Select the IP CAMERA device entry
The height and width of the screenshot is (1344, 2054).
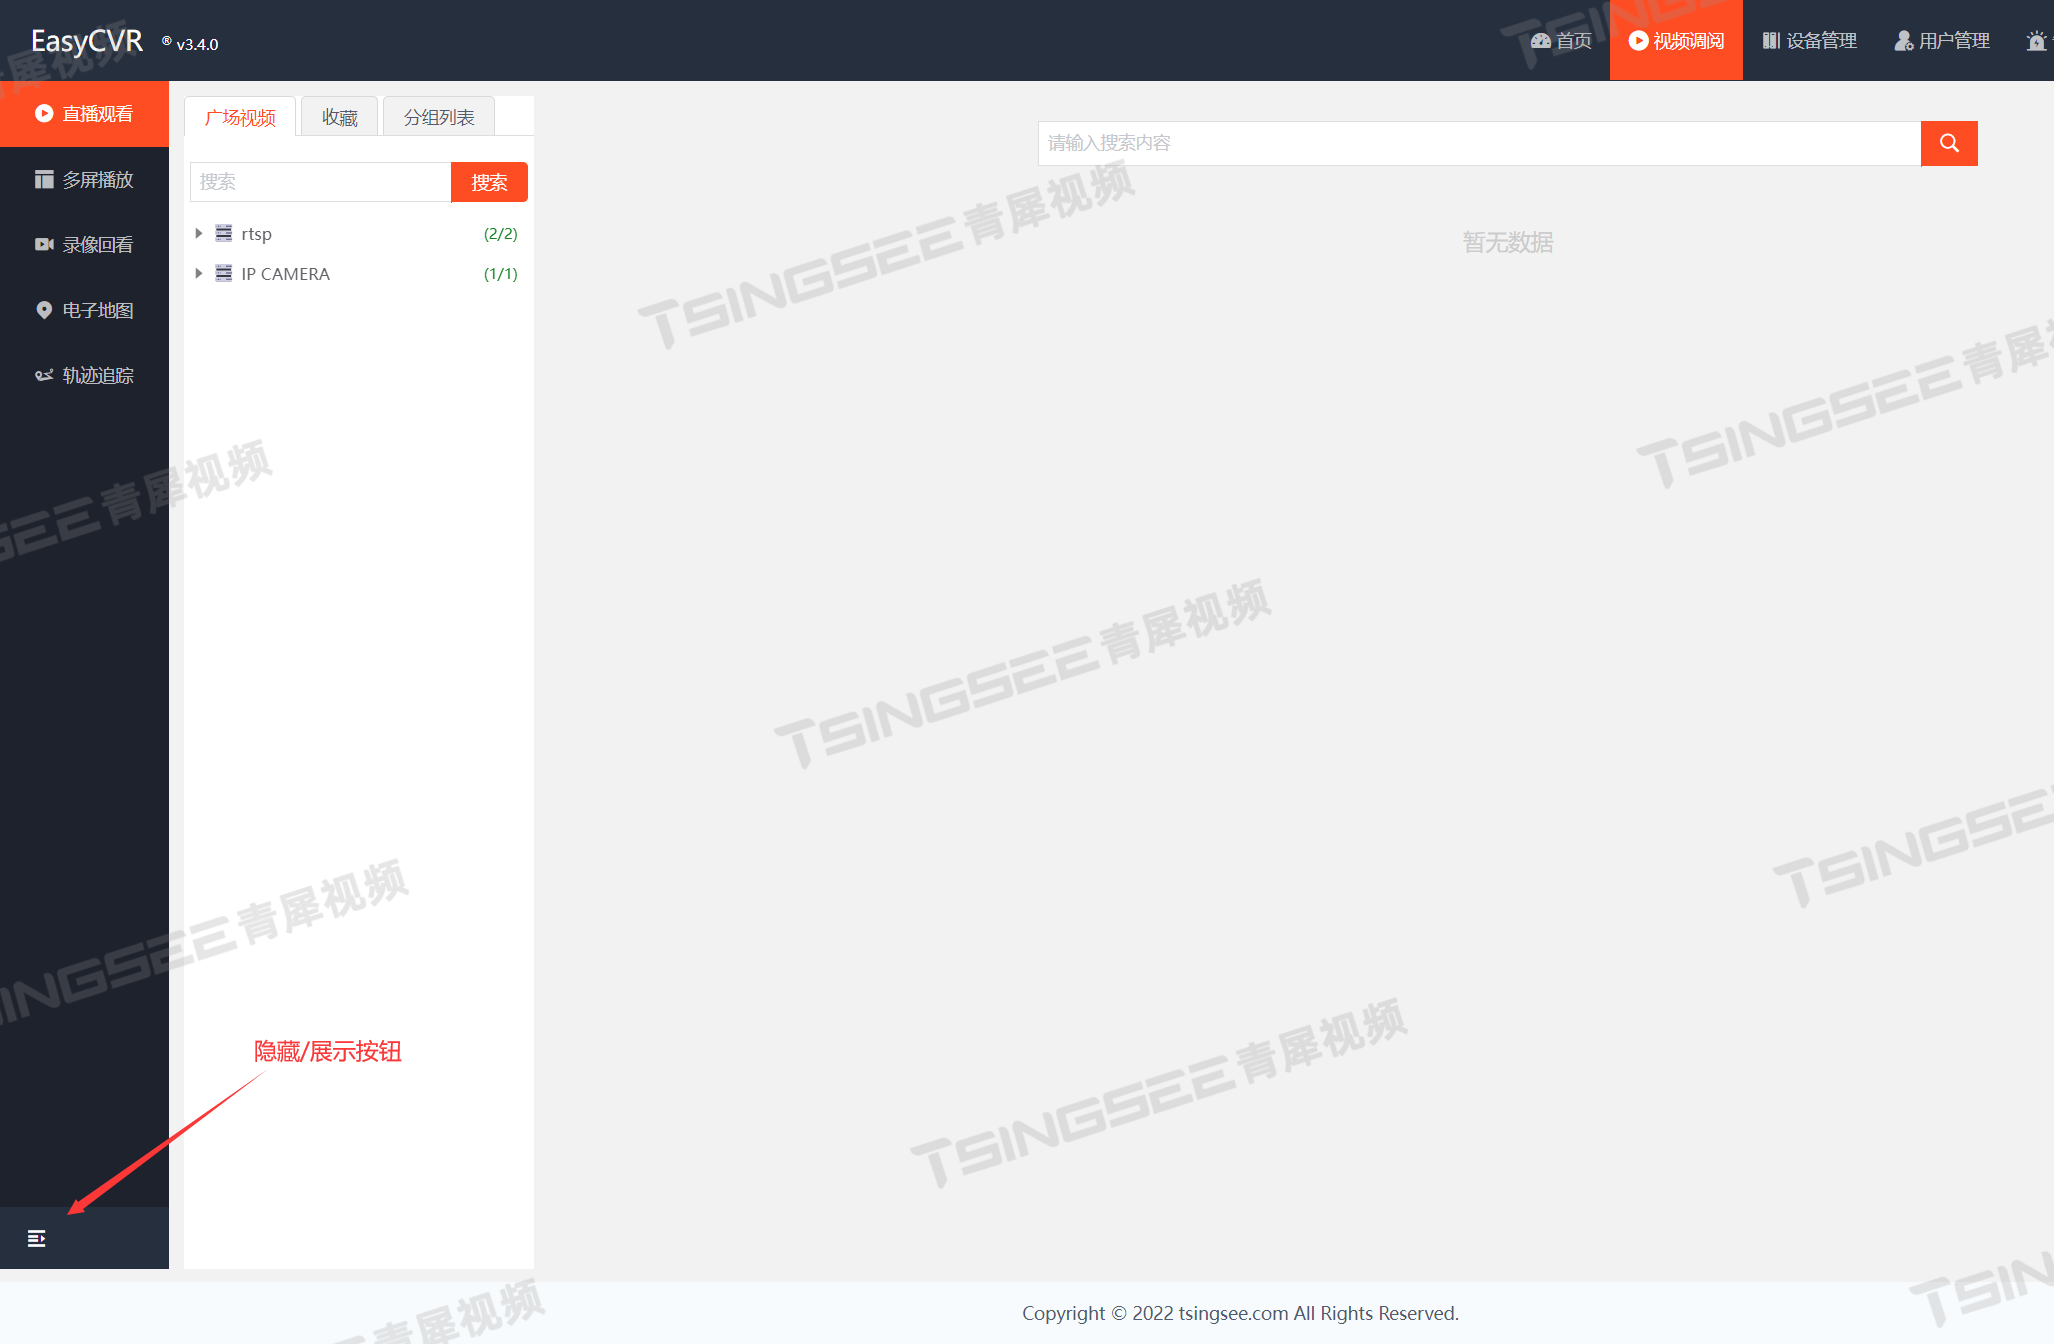(x=285, y=274)
